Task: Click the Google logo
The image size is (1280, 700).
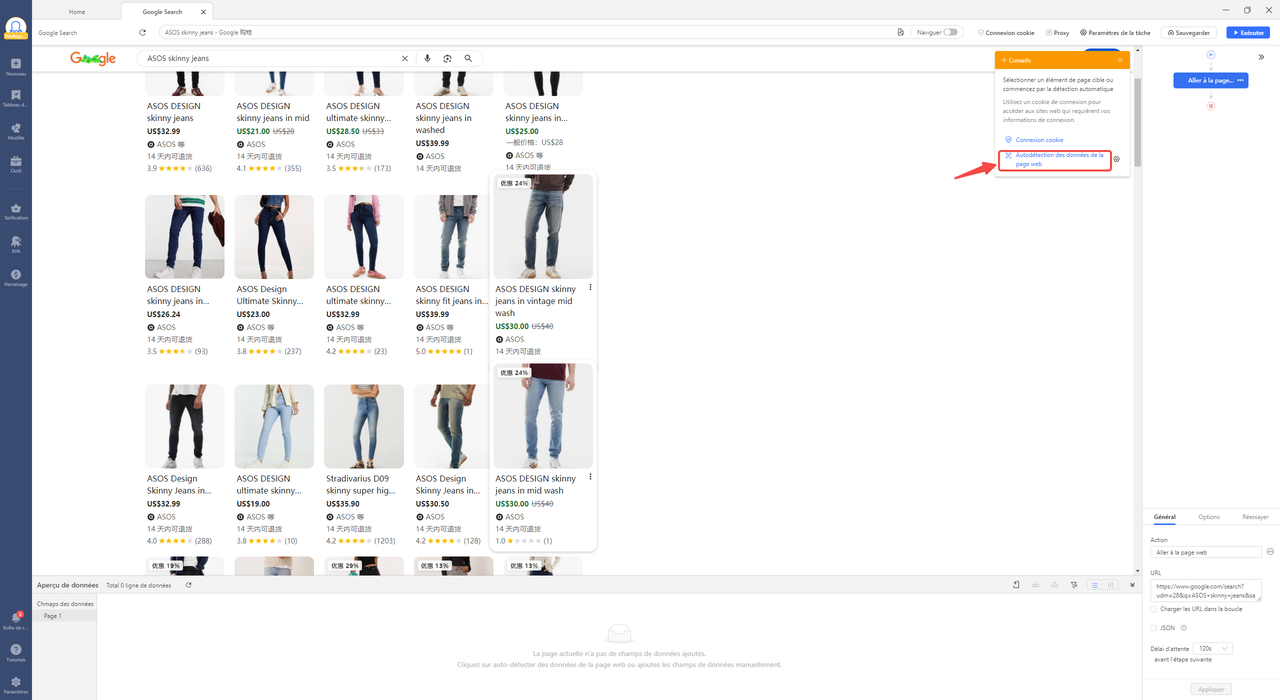Action: pos(93,59)
